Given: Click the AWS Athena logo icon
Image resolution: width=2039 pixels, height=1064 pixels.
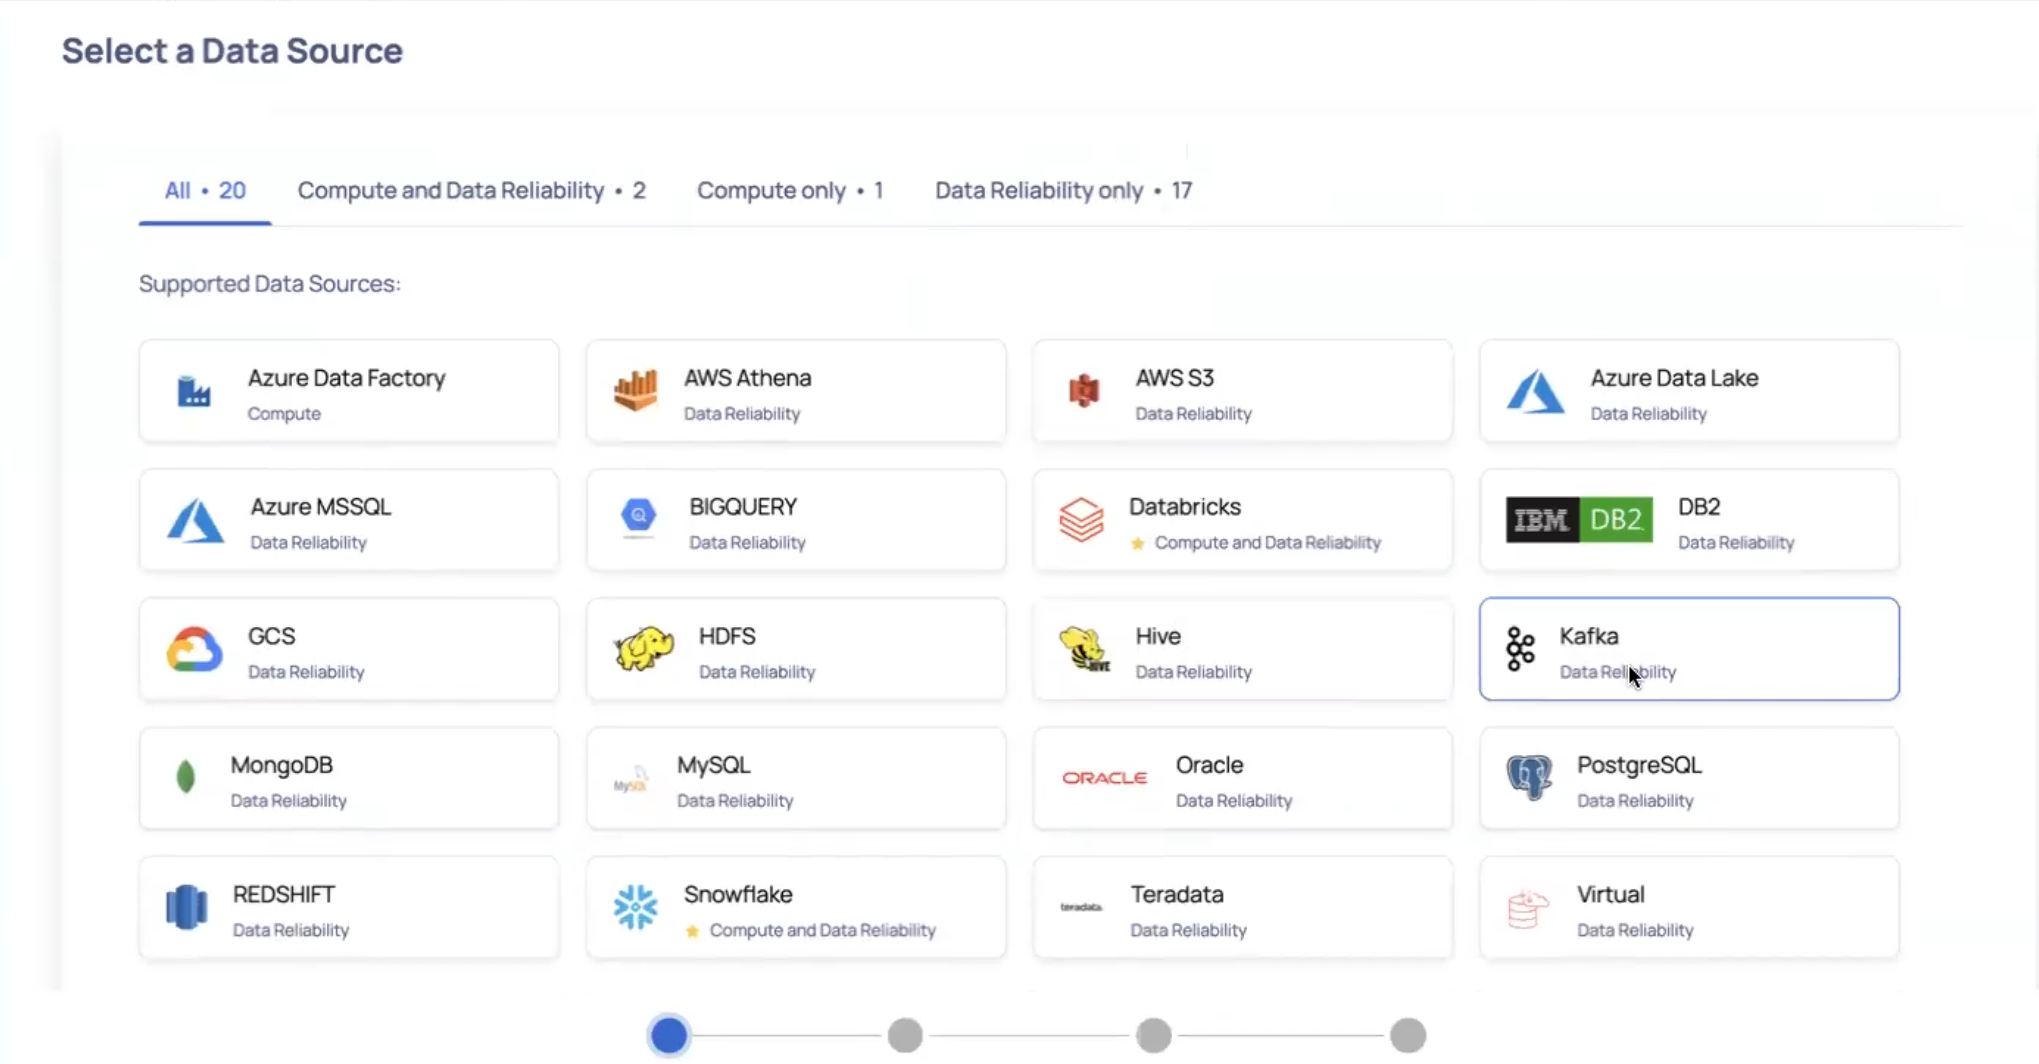Looking at the screenshot, I should click(636, 390).
